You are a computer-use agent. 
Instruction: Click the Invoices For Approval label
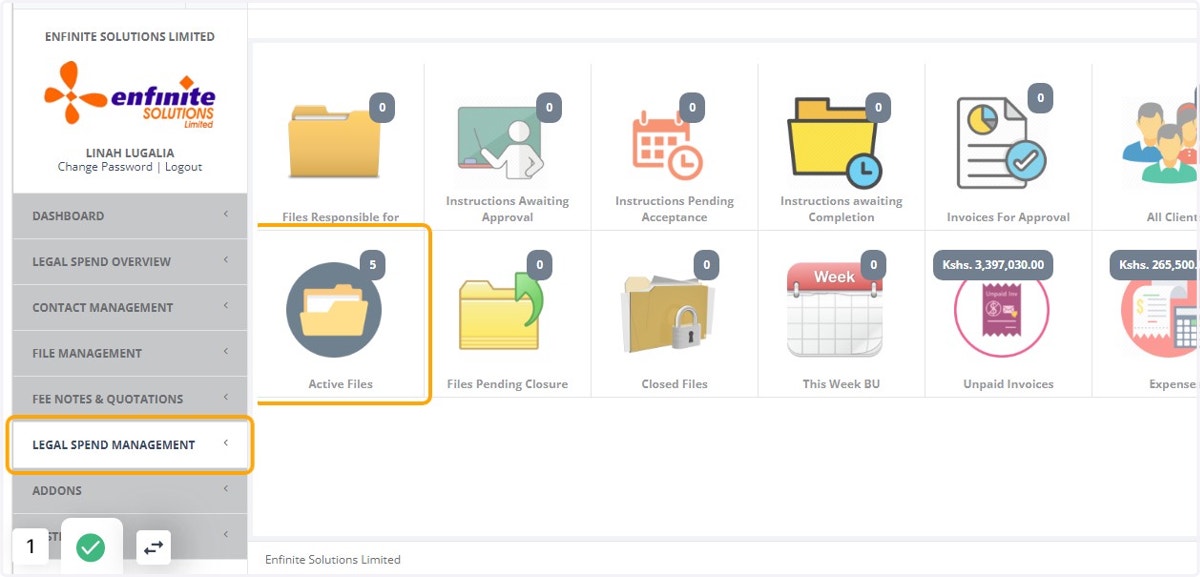pyautogui.click(x=1008, y=217)
